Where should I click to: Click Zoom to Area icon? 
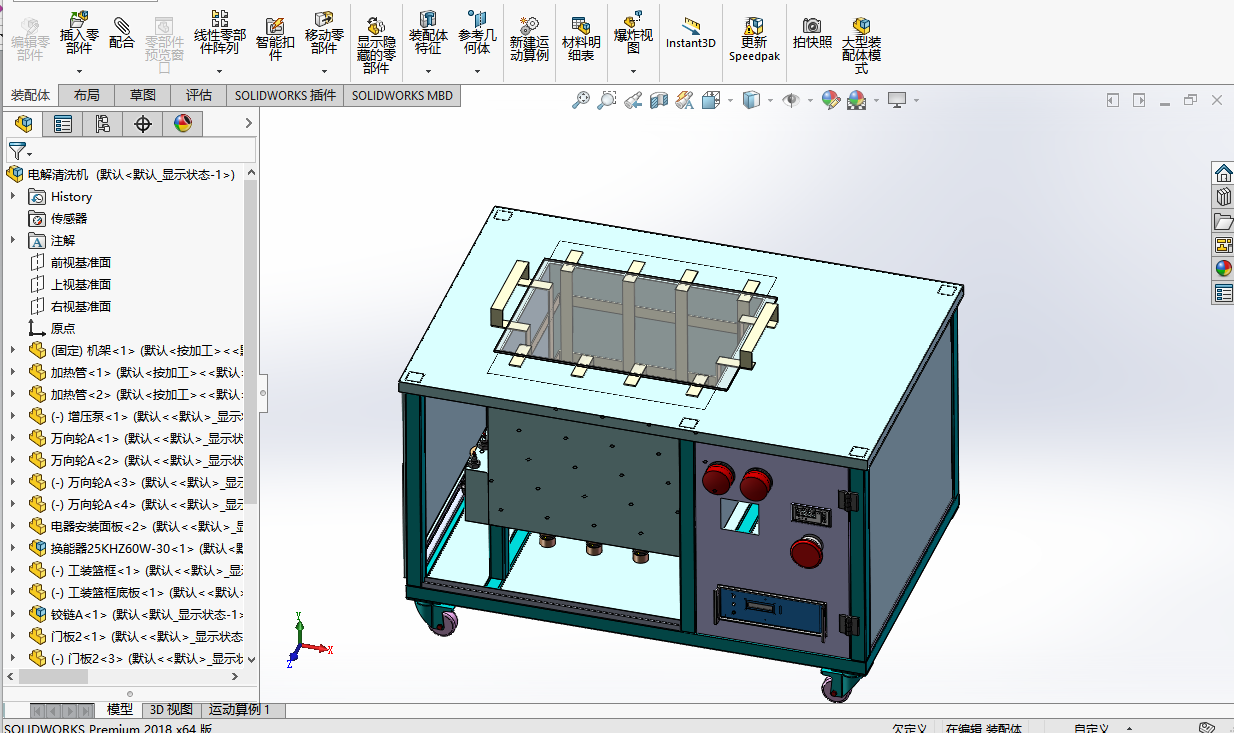coord(607,100)
